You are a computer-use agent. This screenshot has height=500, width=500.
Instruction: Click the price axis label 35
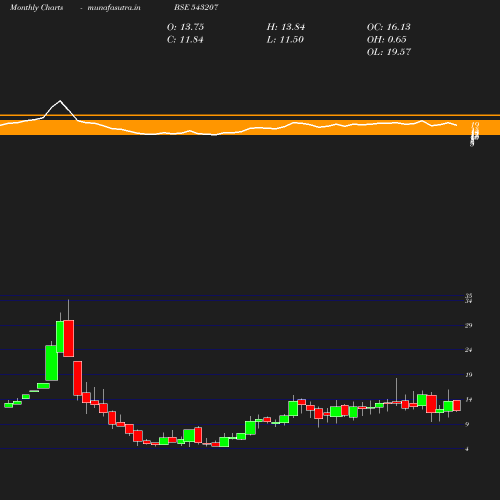click(x=469, y=296)
